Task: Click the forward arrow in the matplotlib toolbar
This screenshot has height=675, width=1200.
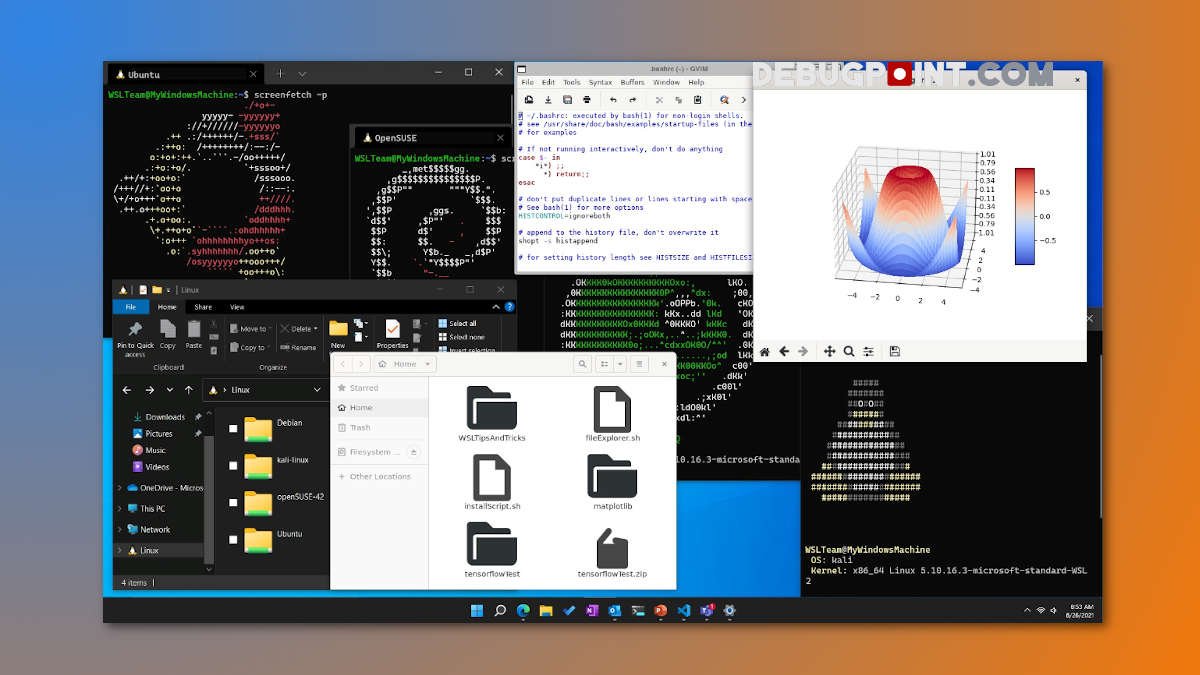Action: 802,351
